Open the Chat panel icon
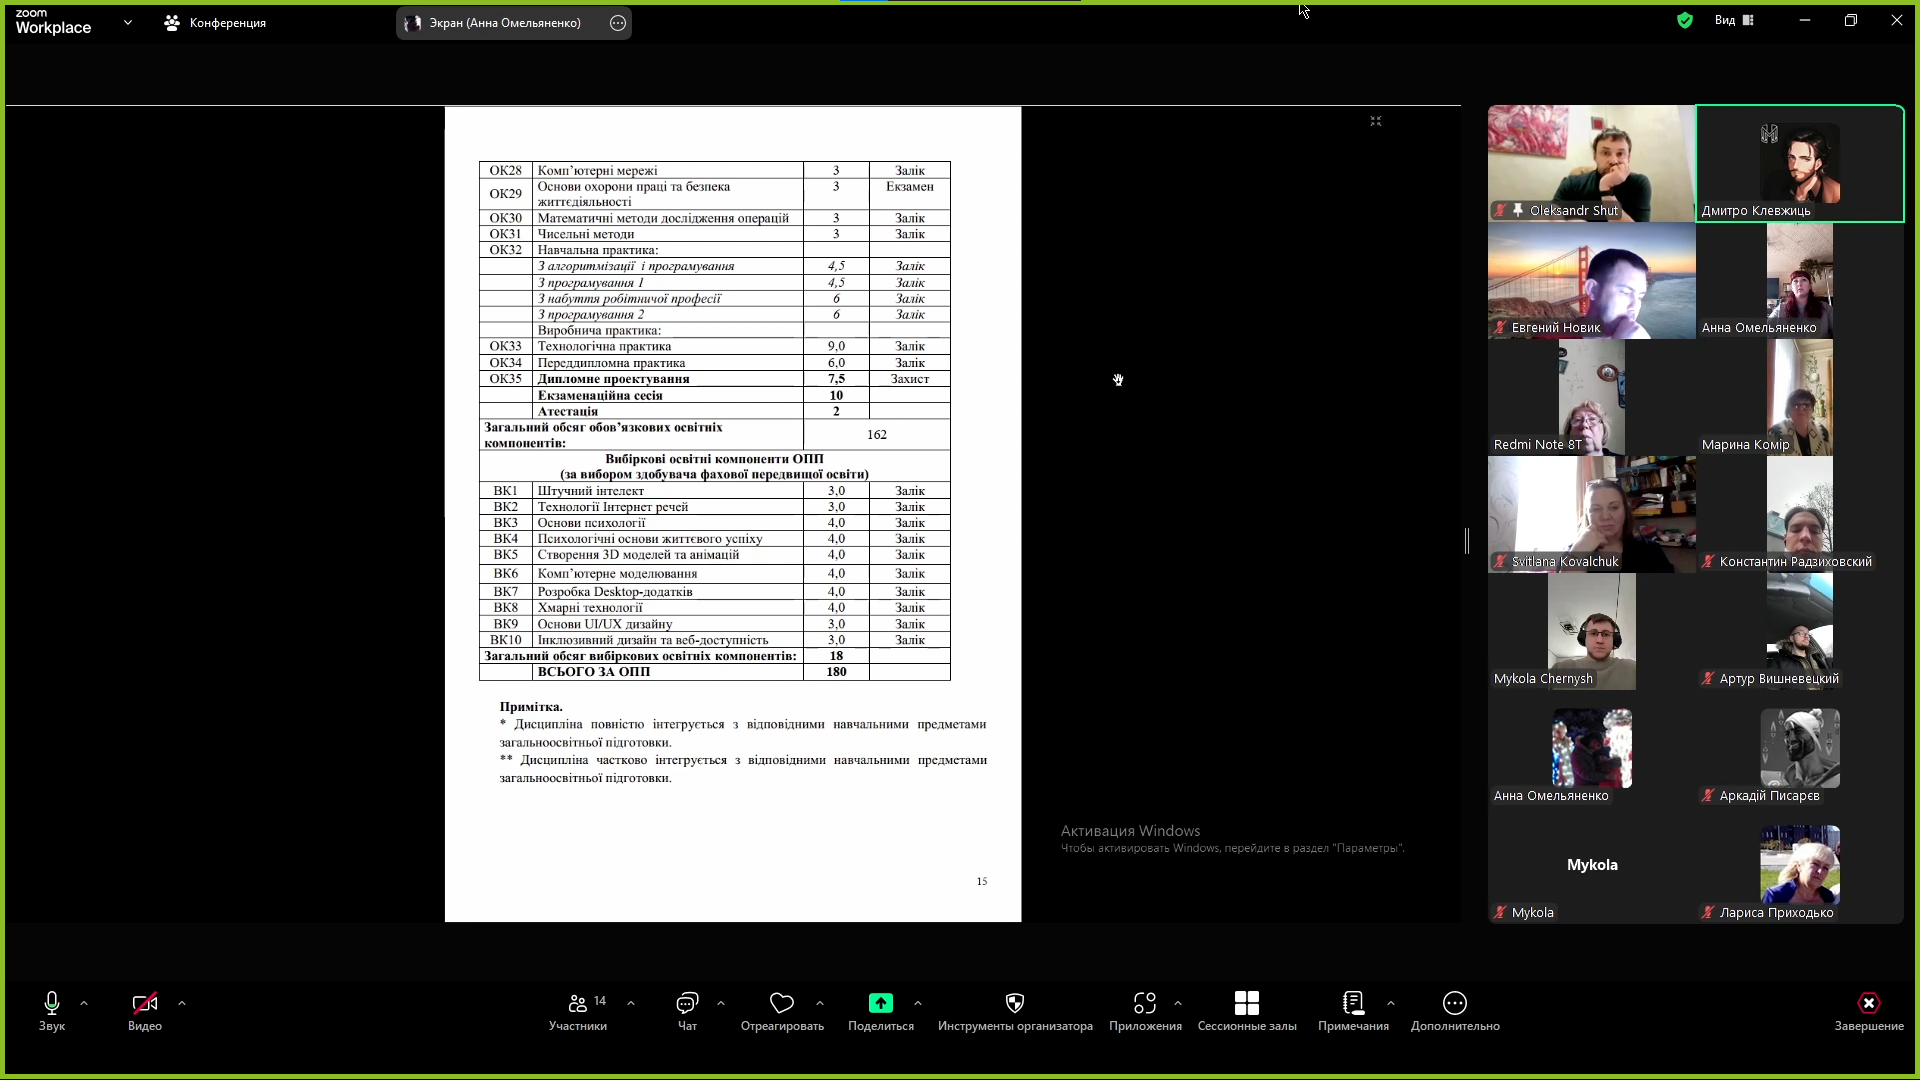This screenshot has width=1920, height=1080. click(x=687, y=1003)
